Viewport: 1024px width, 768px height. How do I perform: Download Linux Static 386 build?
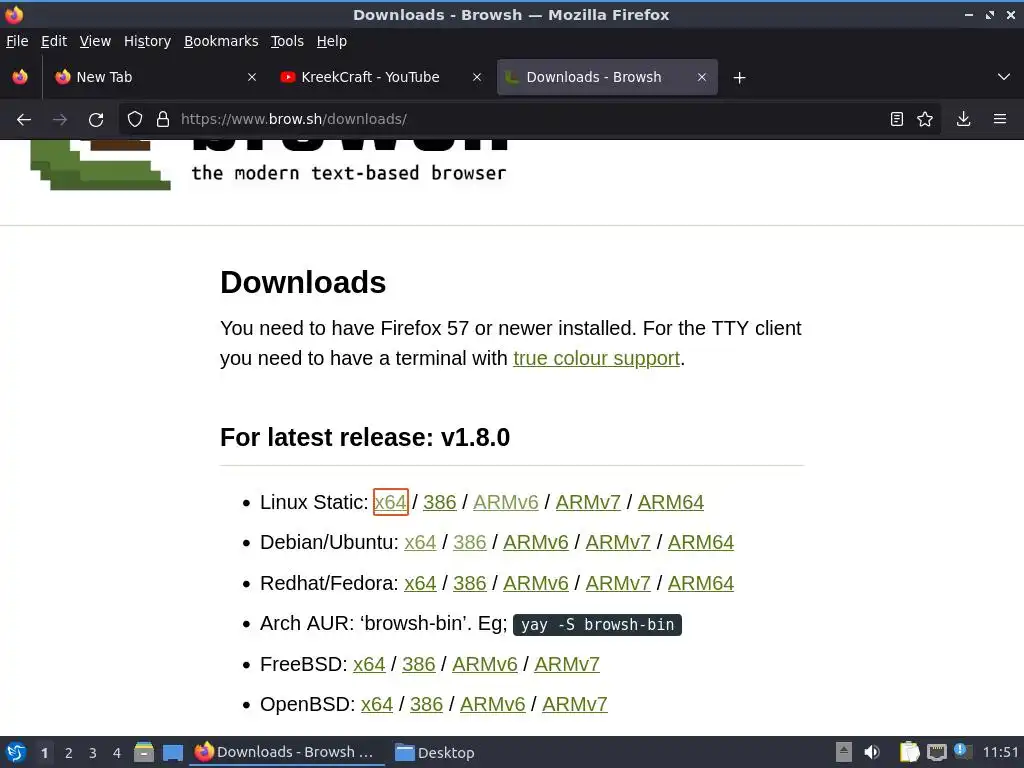coord(440,502)
